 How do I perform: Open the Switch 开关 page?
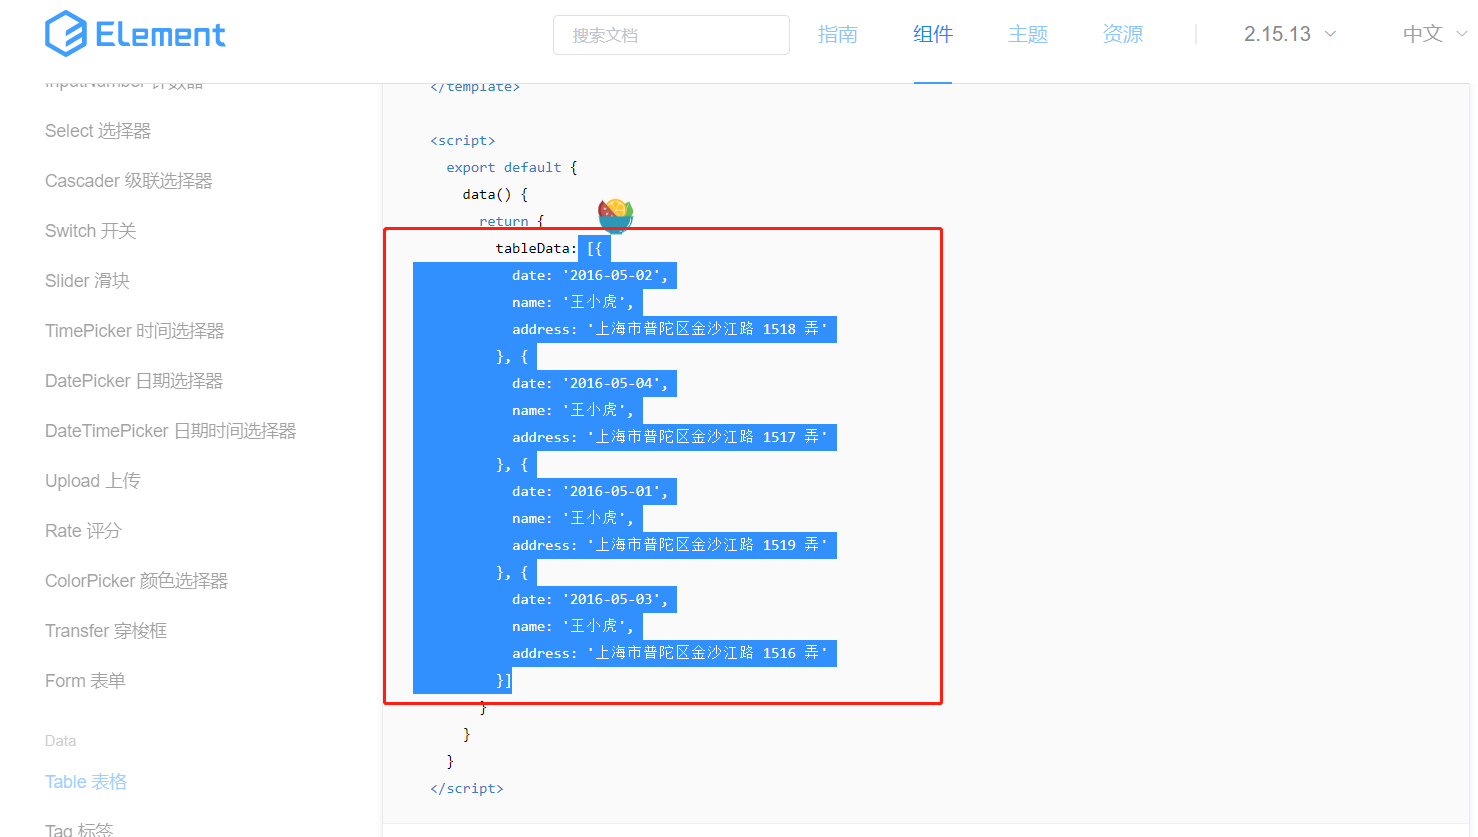point(91,230)
